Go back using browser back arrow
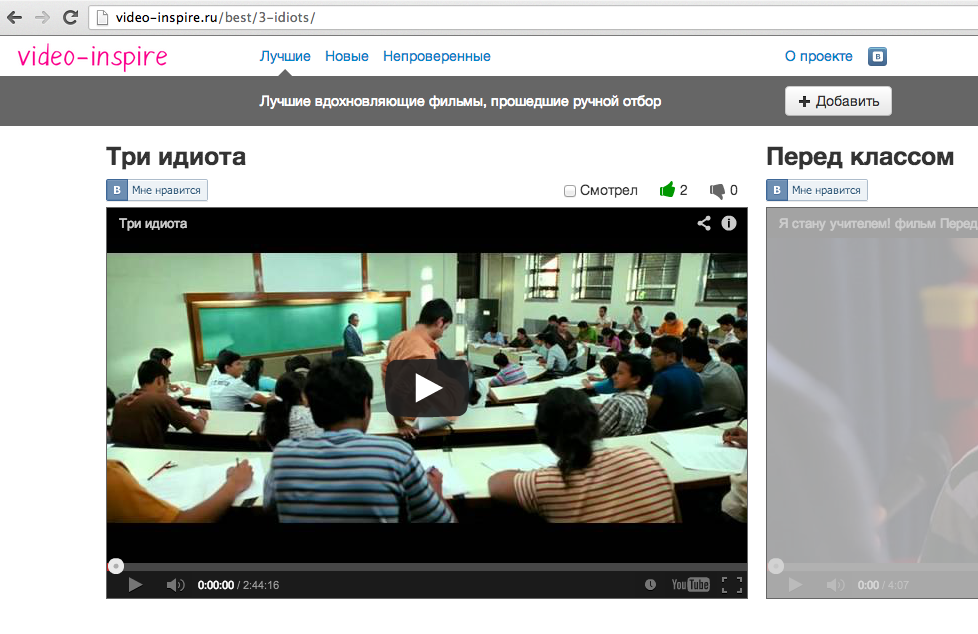 15,17
